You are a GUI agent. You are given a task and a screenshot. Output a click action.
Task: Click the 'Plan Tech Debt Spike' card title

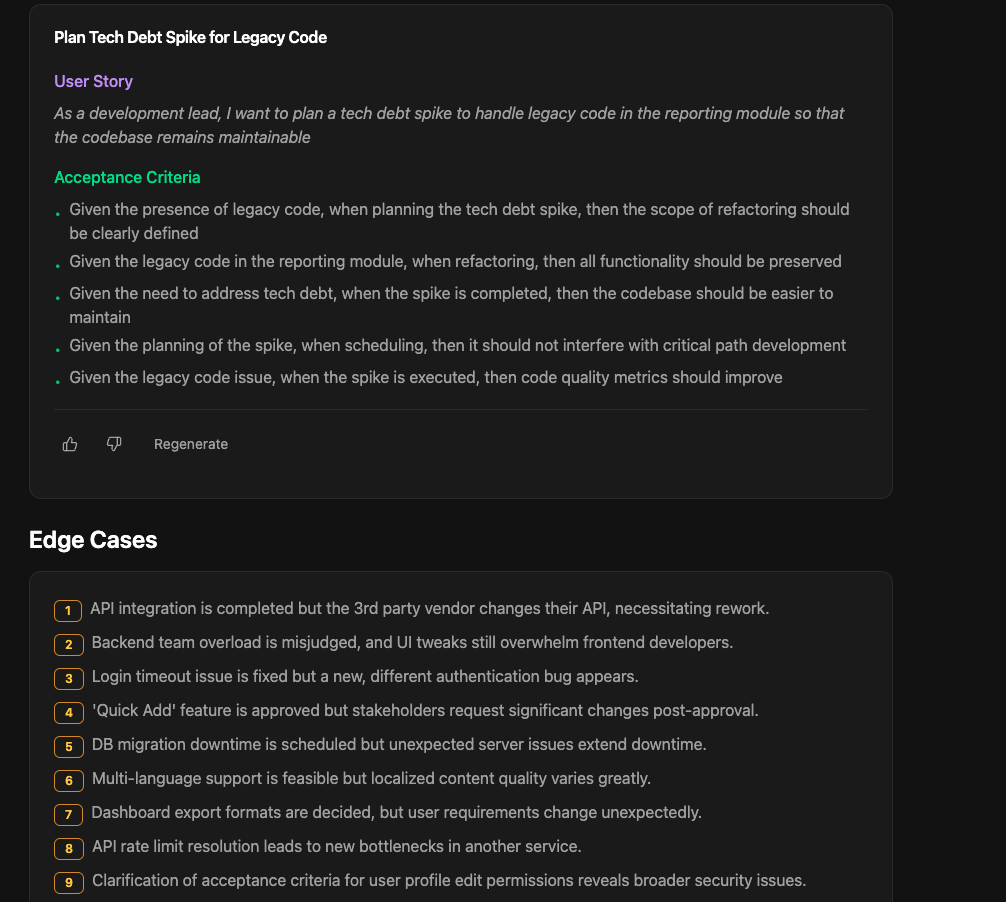pos(190,38)
